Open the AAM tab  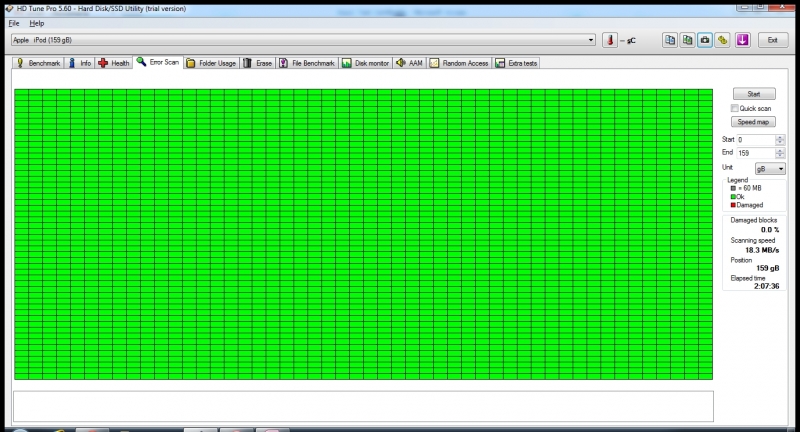coord(410,63)
